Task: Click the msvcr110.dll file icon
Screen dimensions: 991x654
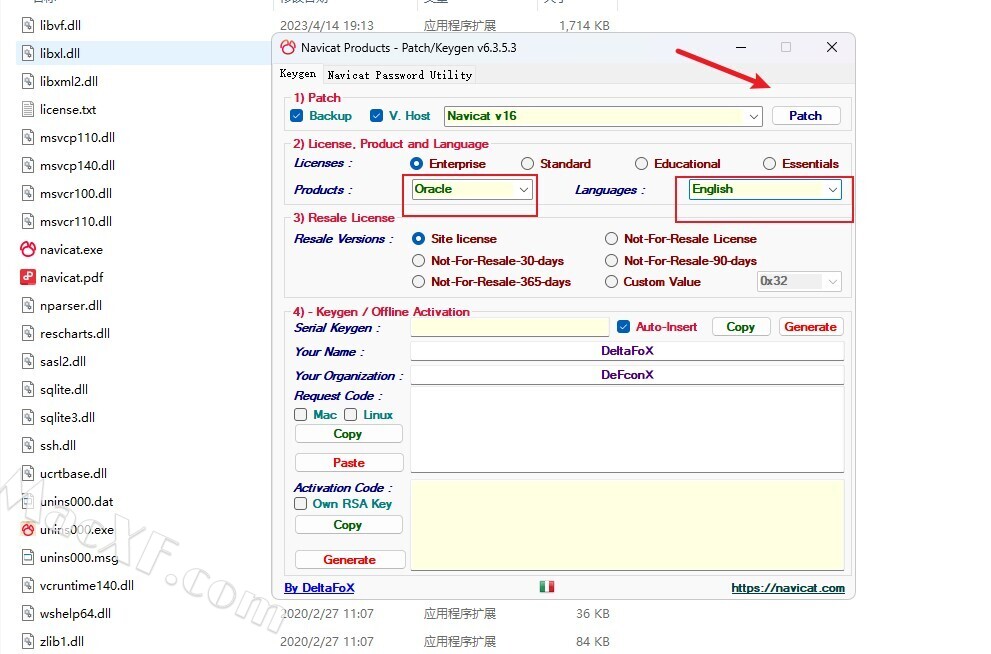Action: click(28, 221)
